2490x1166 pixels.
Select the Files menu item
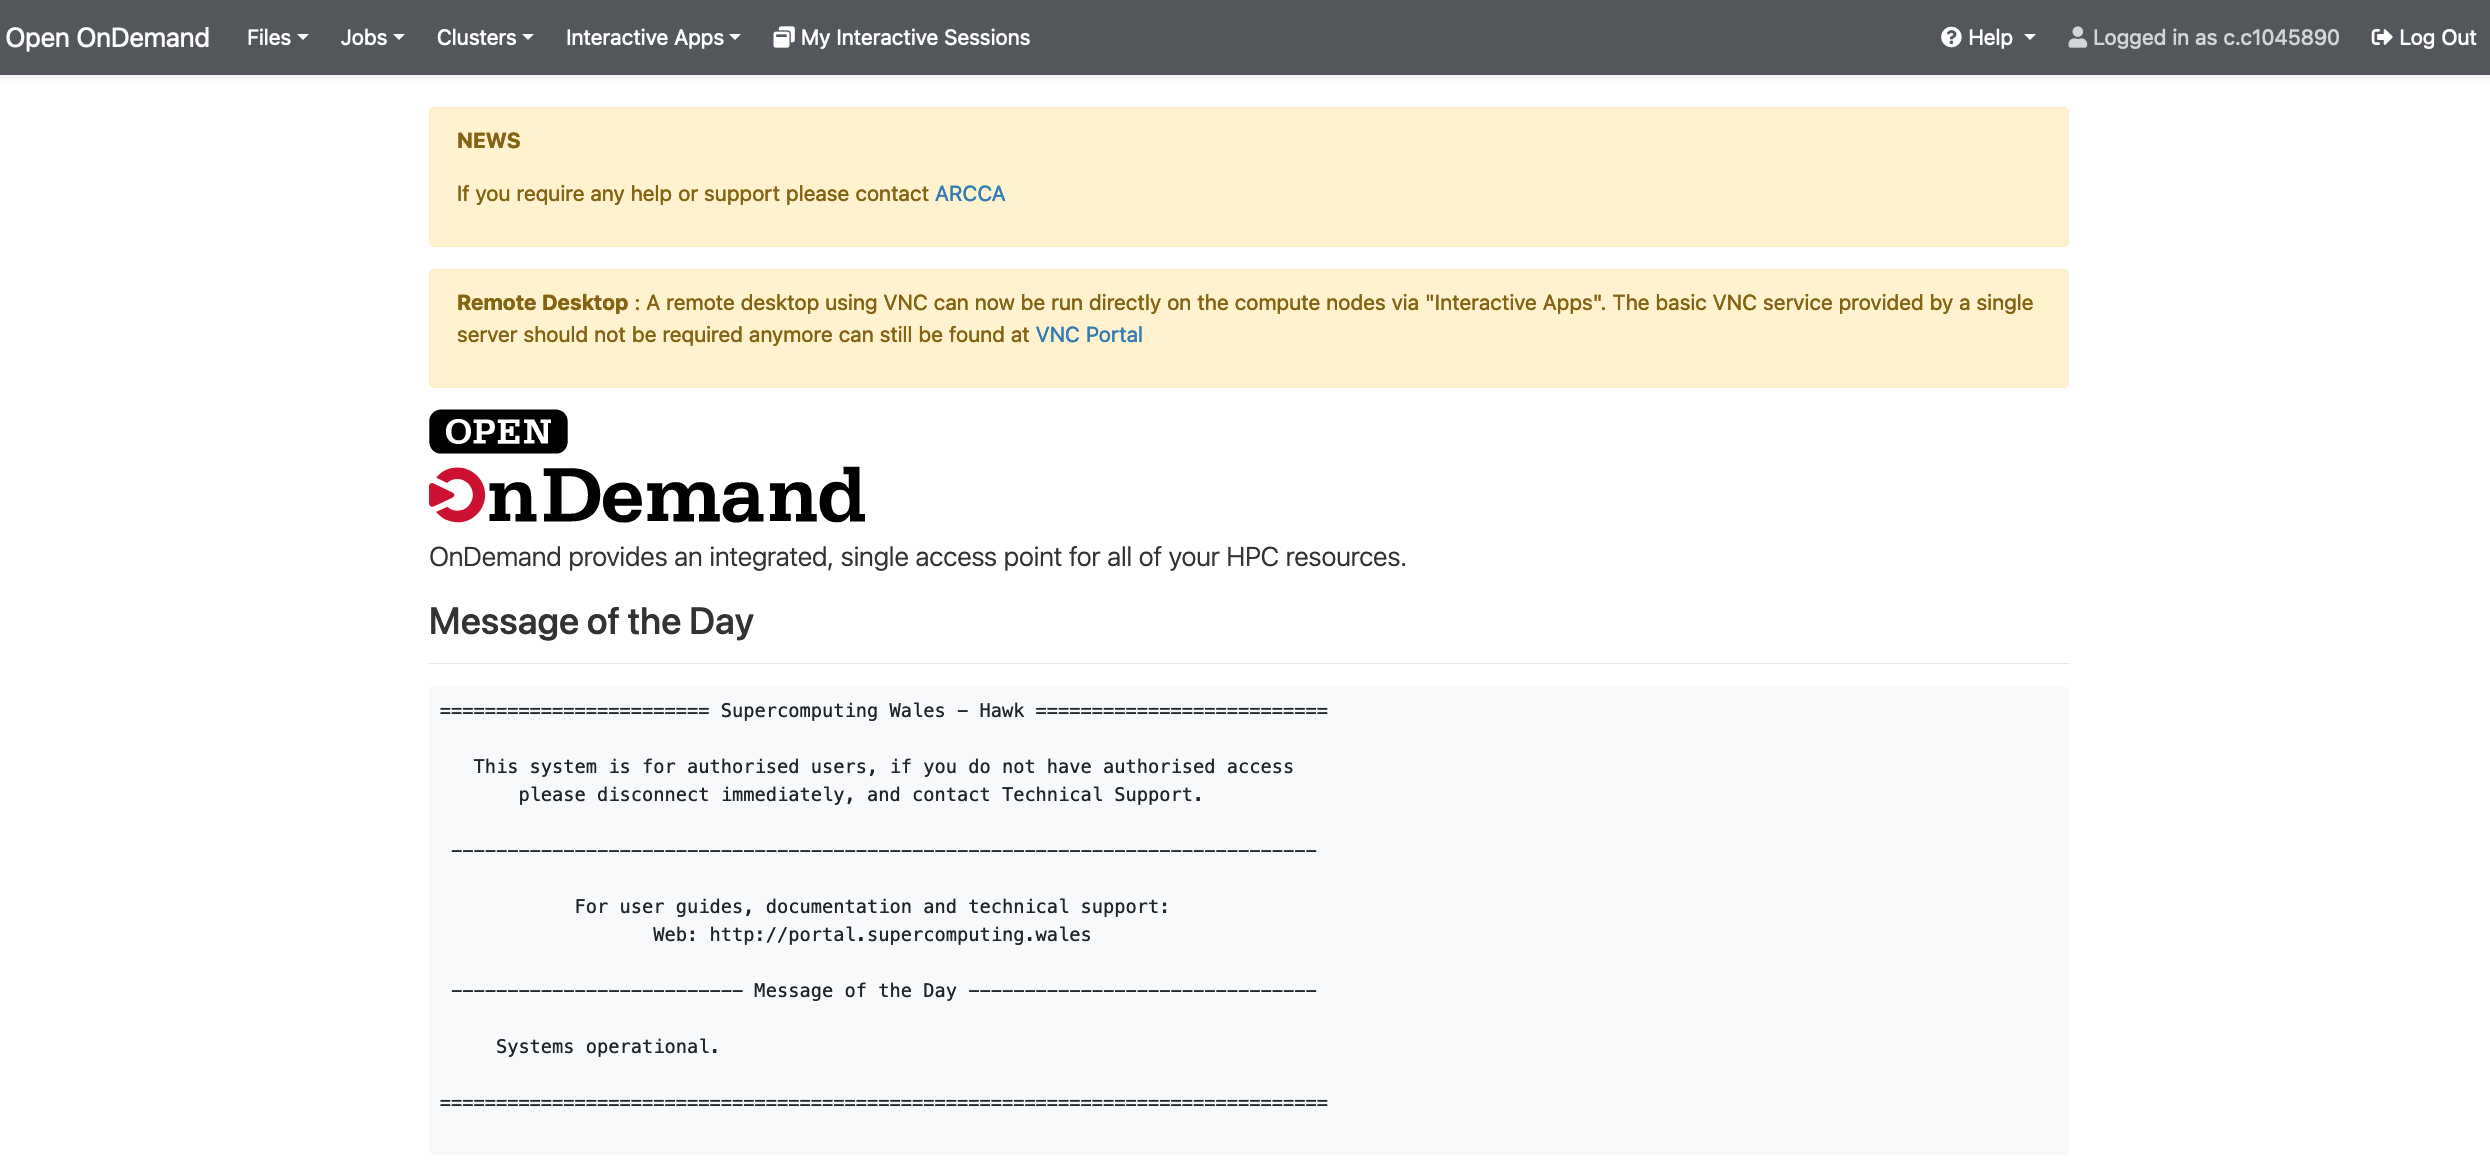click(279, 37)
